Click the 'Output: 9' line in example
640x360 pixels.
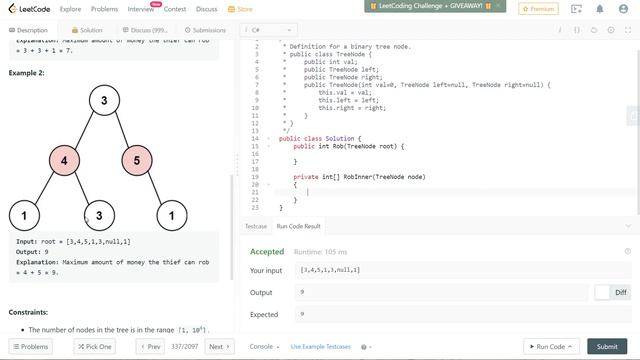(32, 252)
